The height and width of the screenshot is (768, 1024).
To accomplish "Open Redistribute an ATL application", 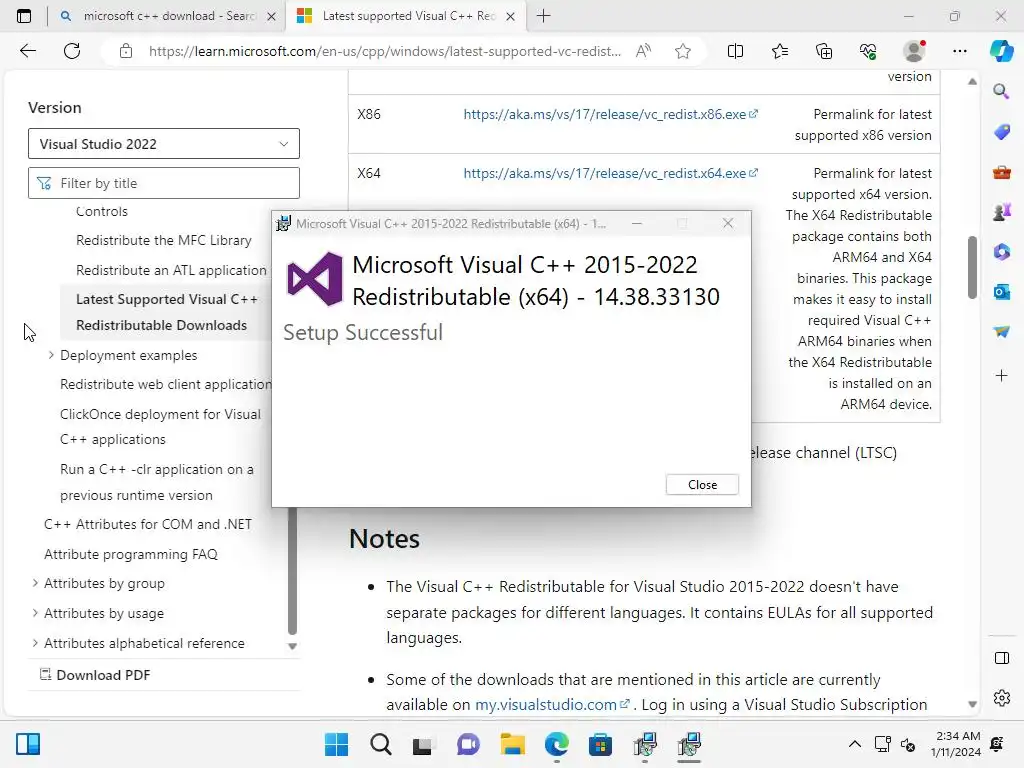I will click(x=171, y=270).
